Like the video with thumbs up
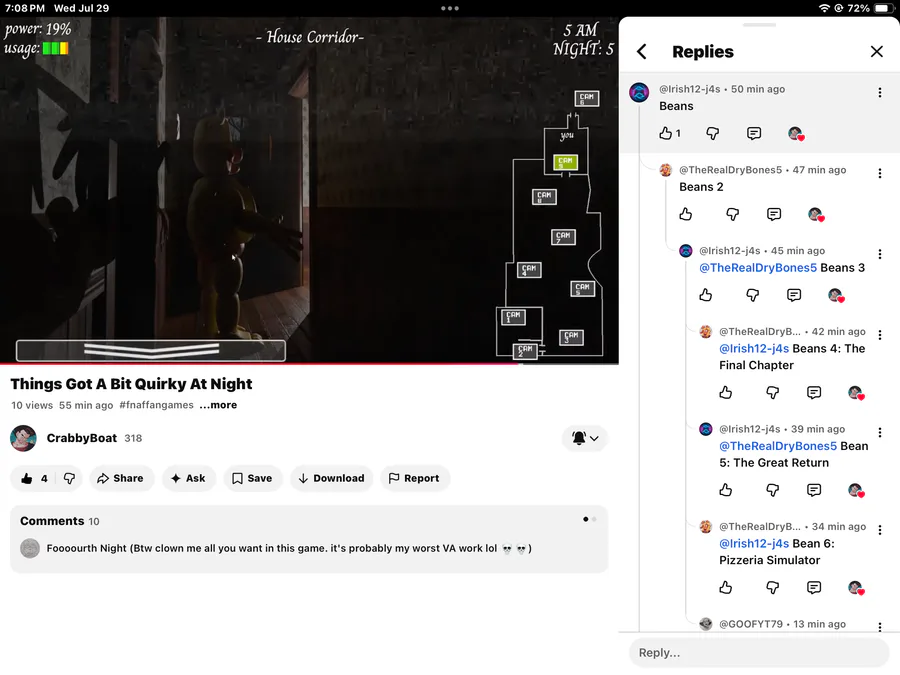The height and width of the screenshot is (675, 900). click(34, 478)
